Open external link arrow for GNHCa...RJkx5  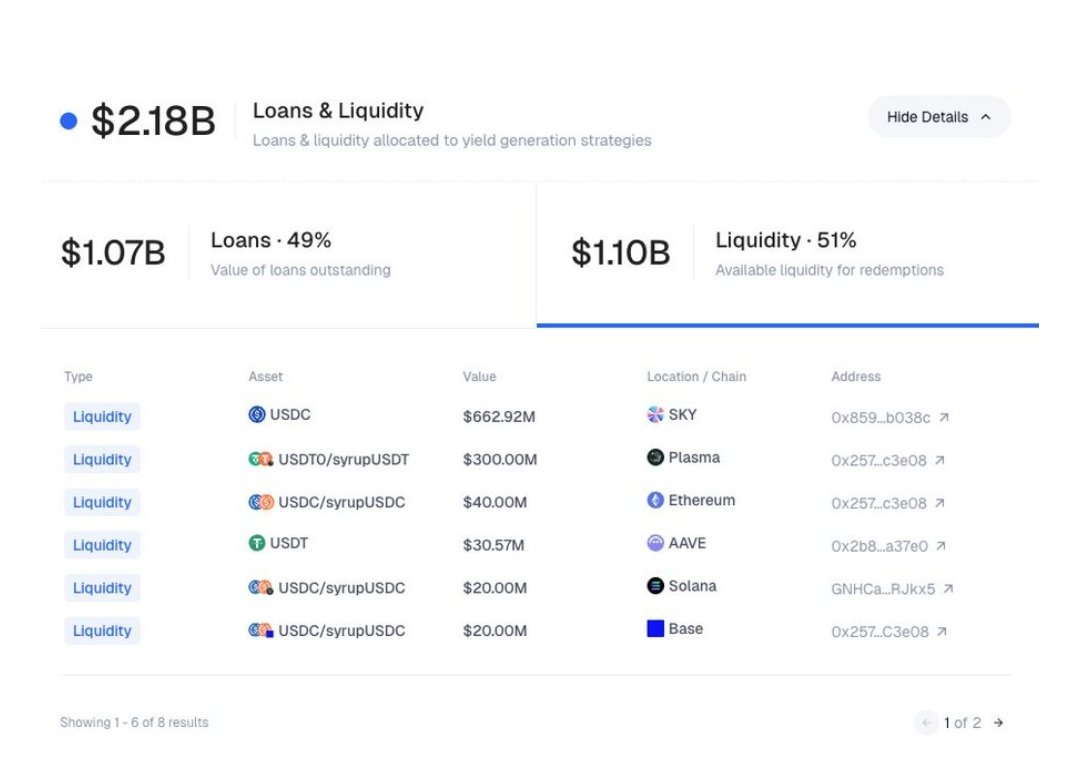(x=948, y=589)
